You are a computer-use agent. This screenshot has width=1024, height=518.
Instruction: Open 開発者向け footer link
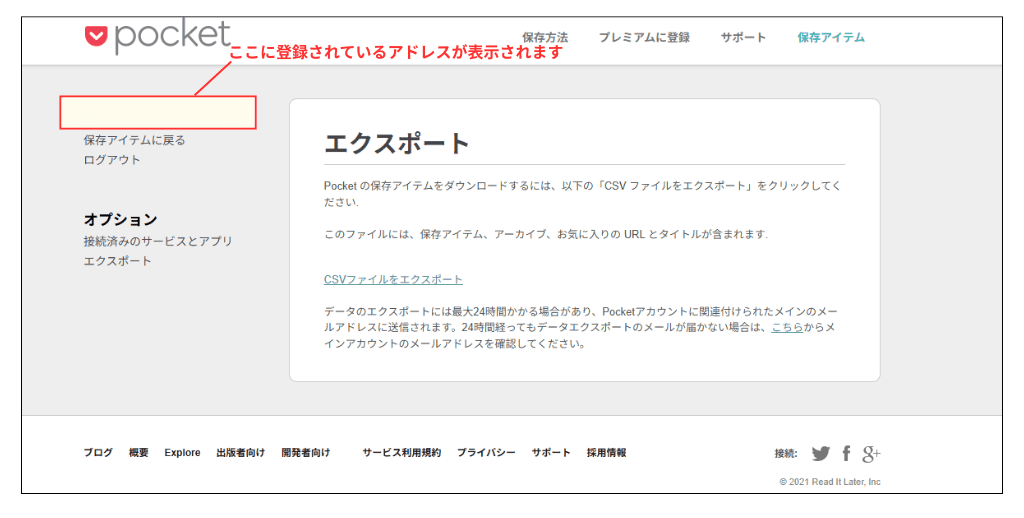(306, 452)
